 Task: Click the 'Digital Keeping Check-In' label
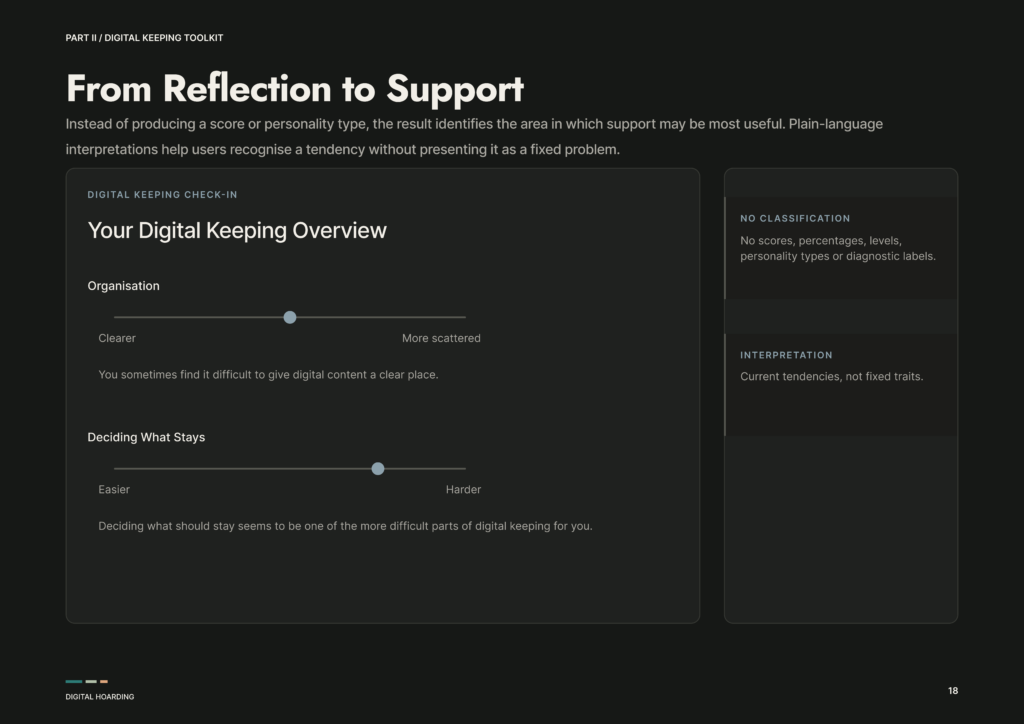[x=163, y=195]
